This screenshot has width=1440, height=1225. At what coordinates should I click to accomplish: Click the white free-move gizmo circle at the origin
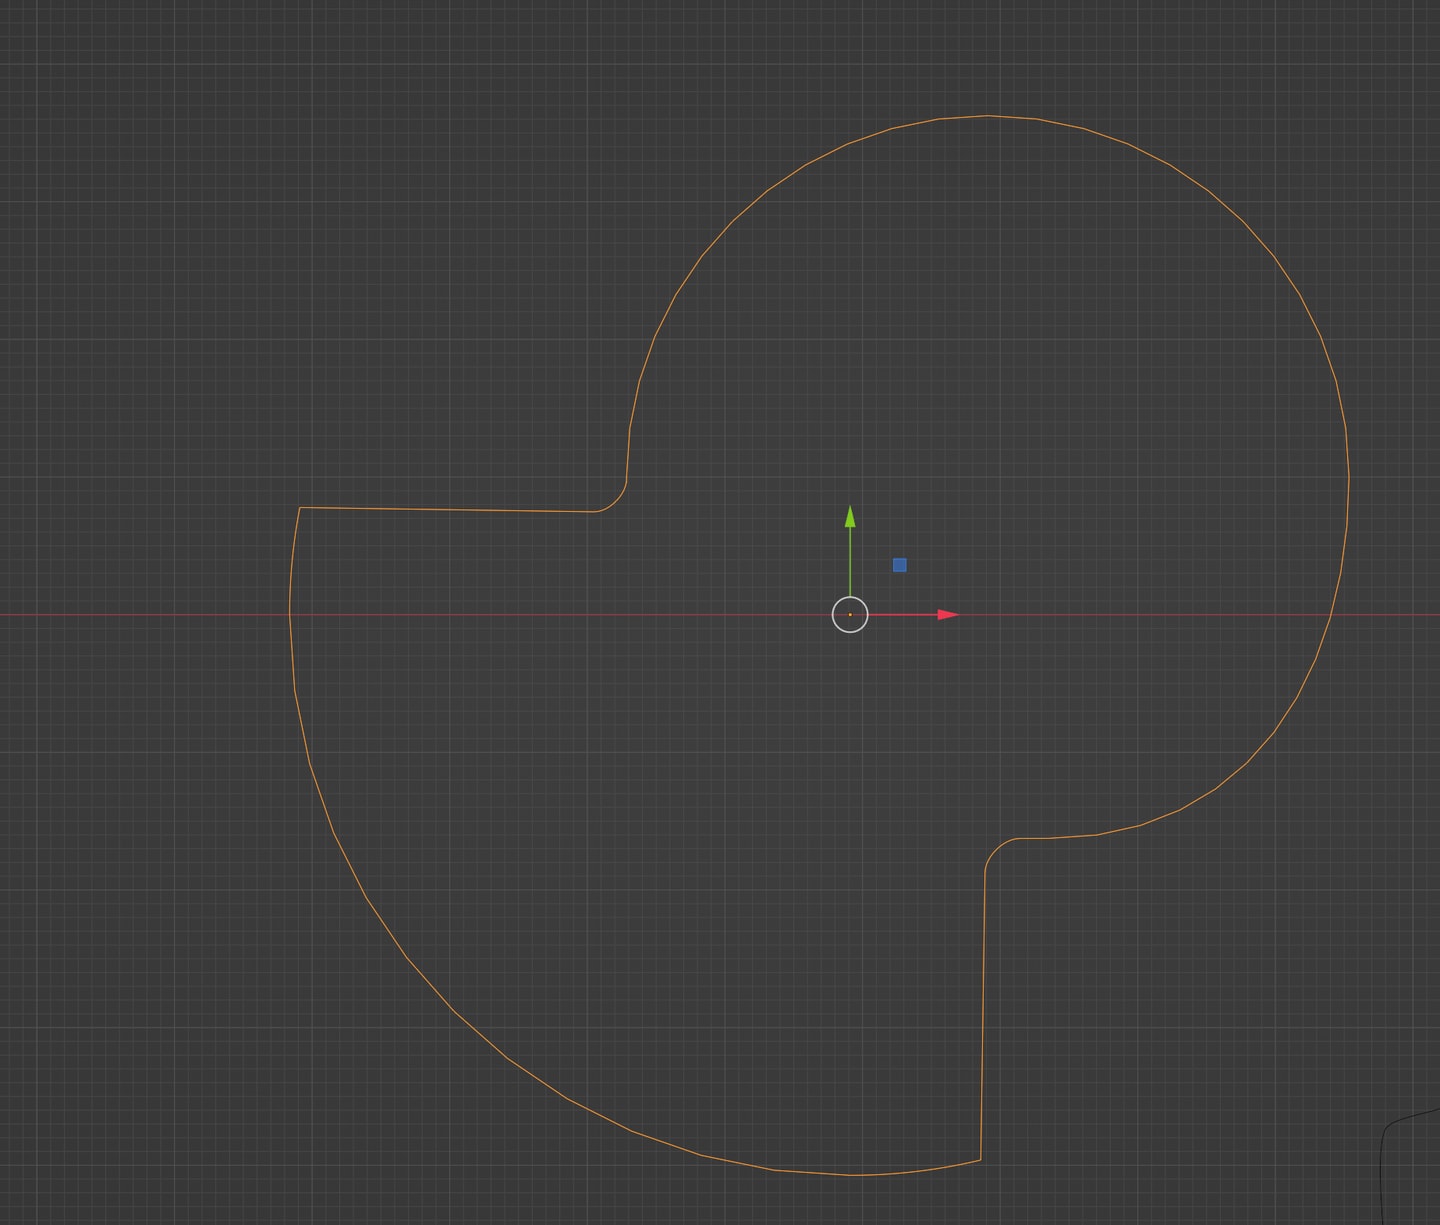pyautogui.click(x=850, y=614)
